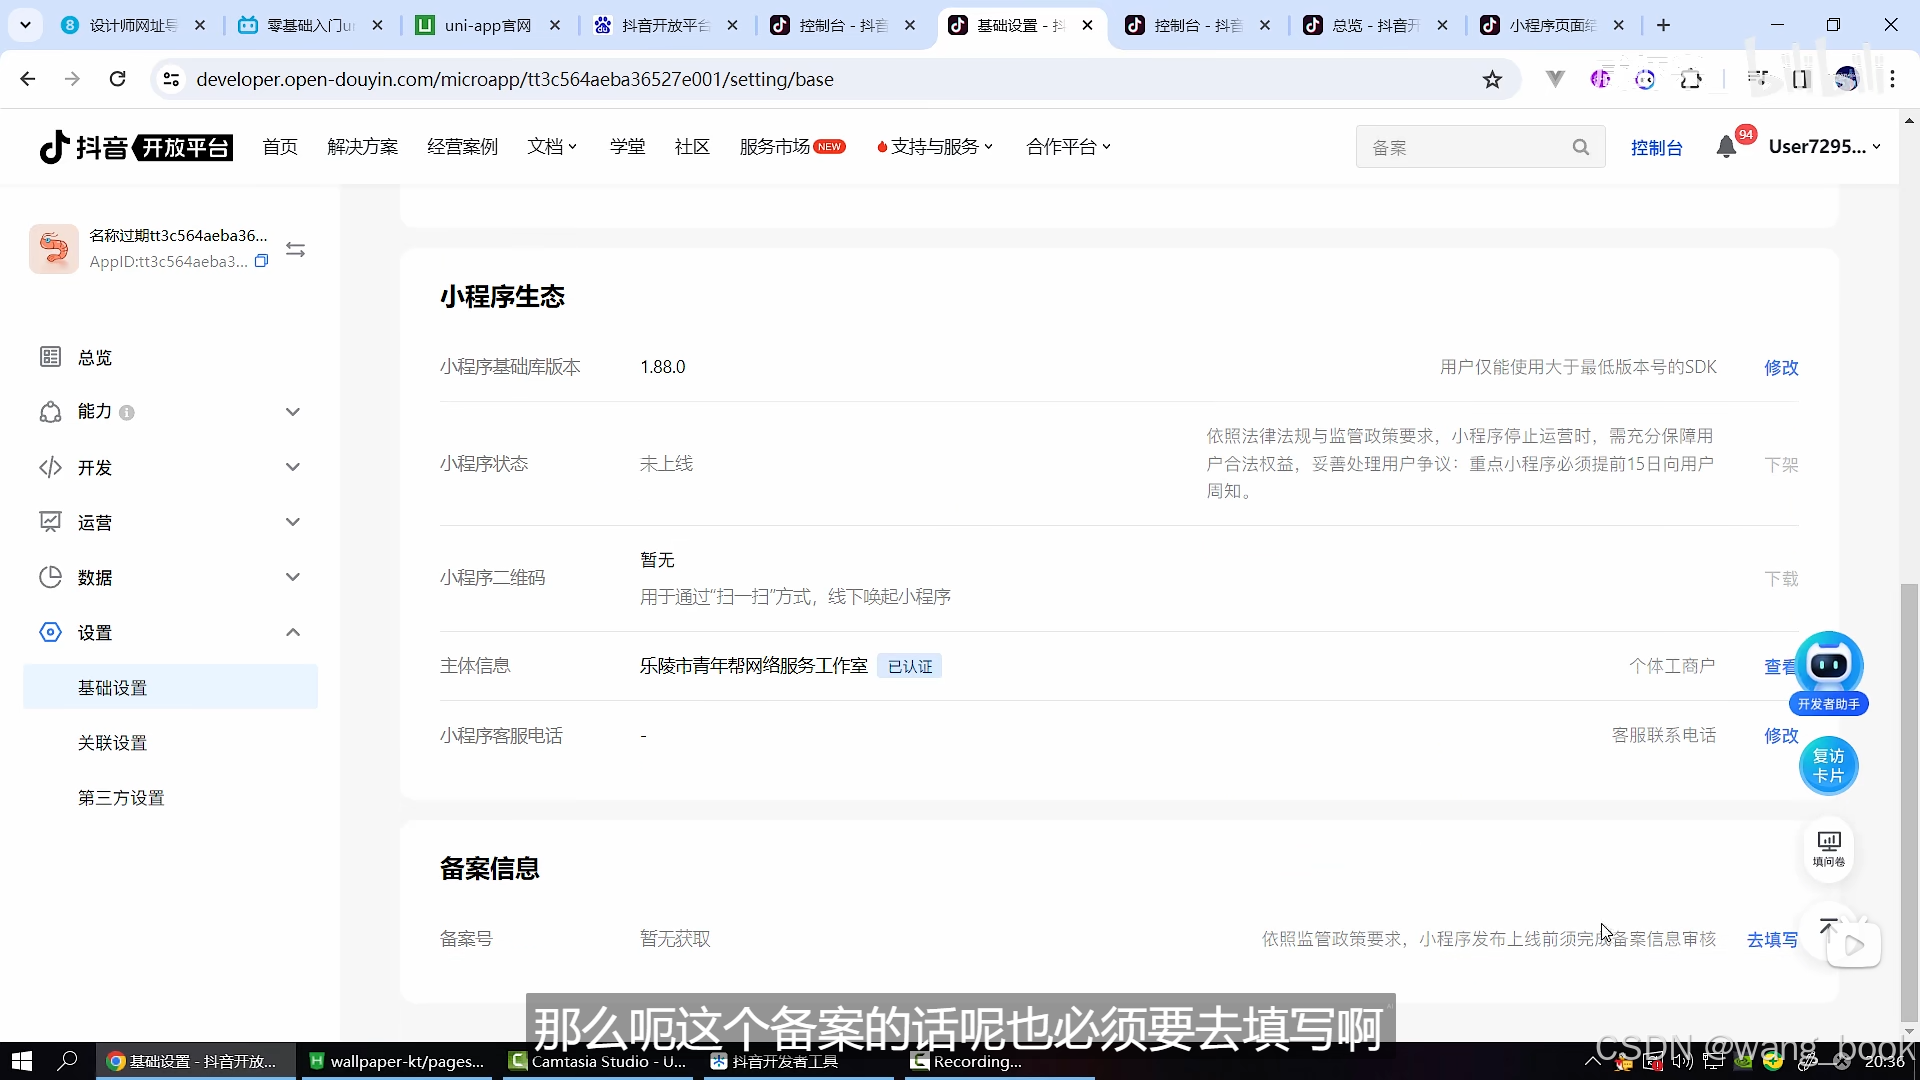
Task: Open the Chrome three-dot menu
Action: coord(1892,79)
